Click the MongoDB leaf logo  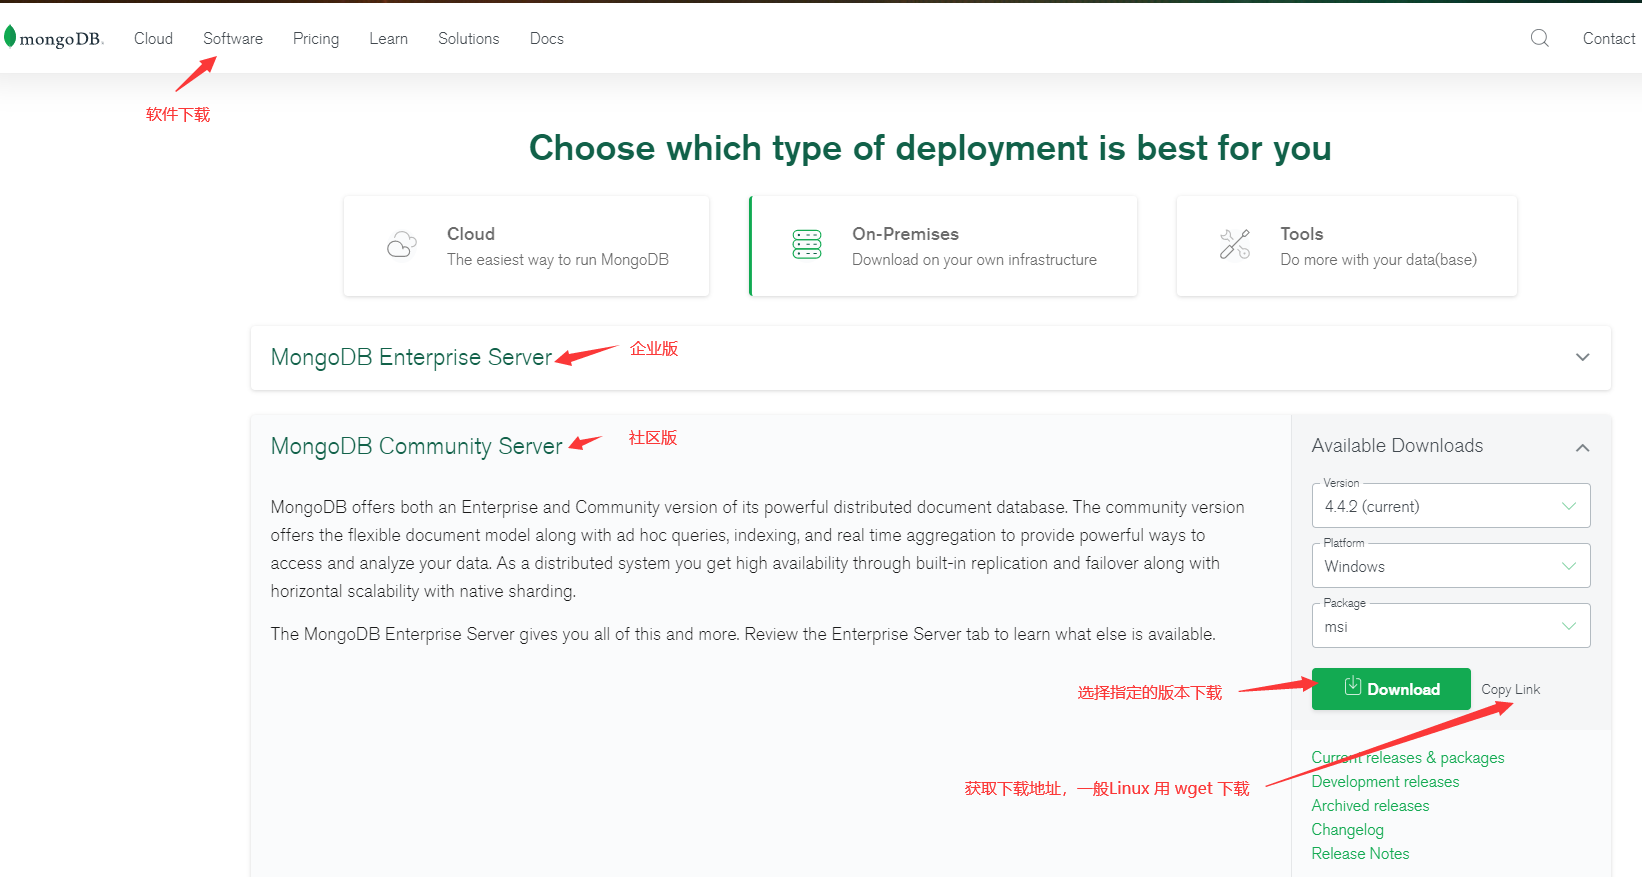10,38
